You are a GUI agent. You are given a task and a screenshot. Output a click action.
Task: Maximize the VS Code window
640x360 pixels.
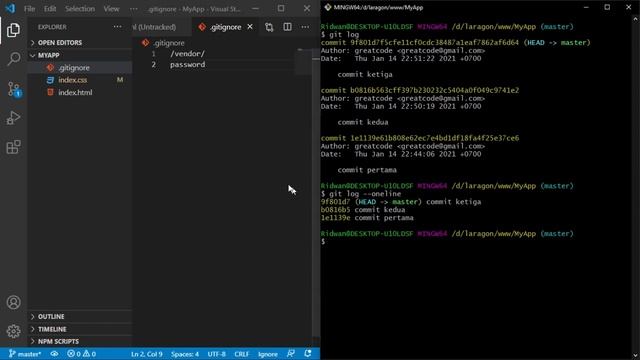click(281, 8)
